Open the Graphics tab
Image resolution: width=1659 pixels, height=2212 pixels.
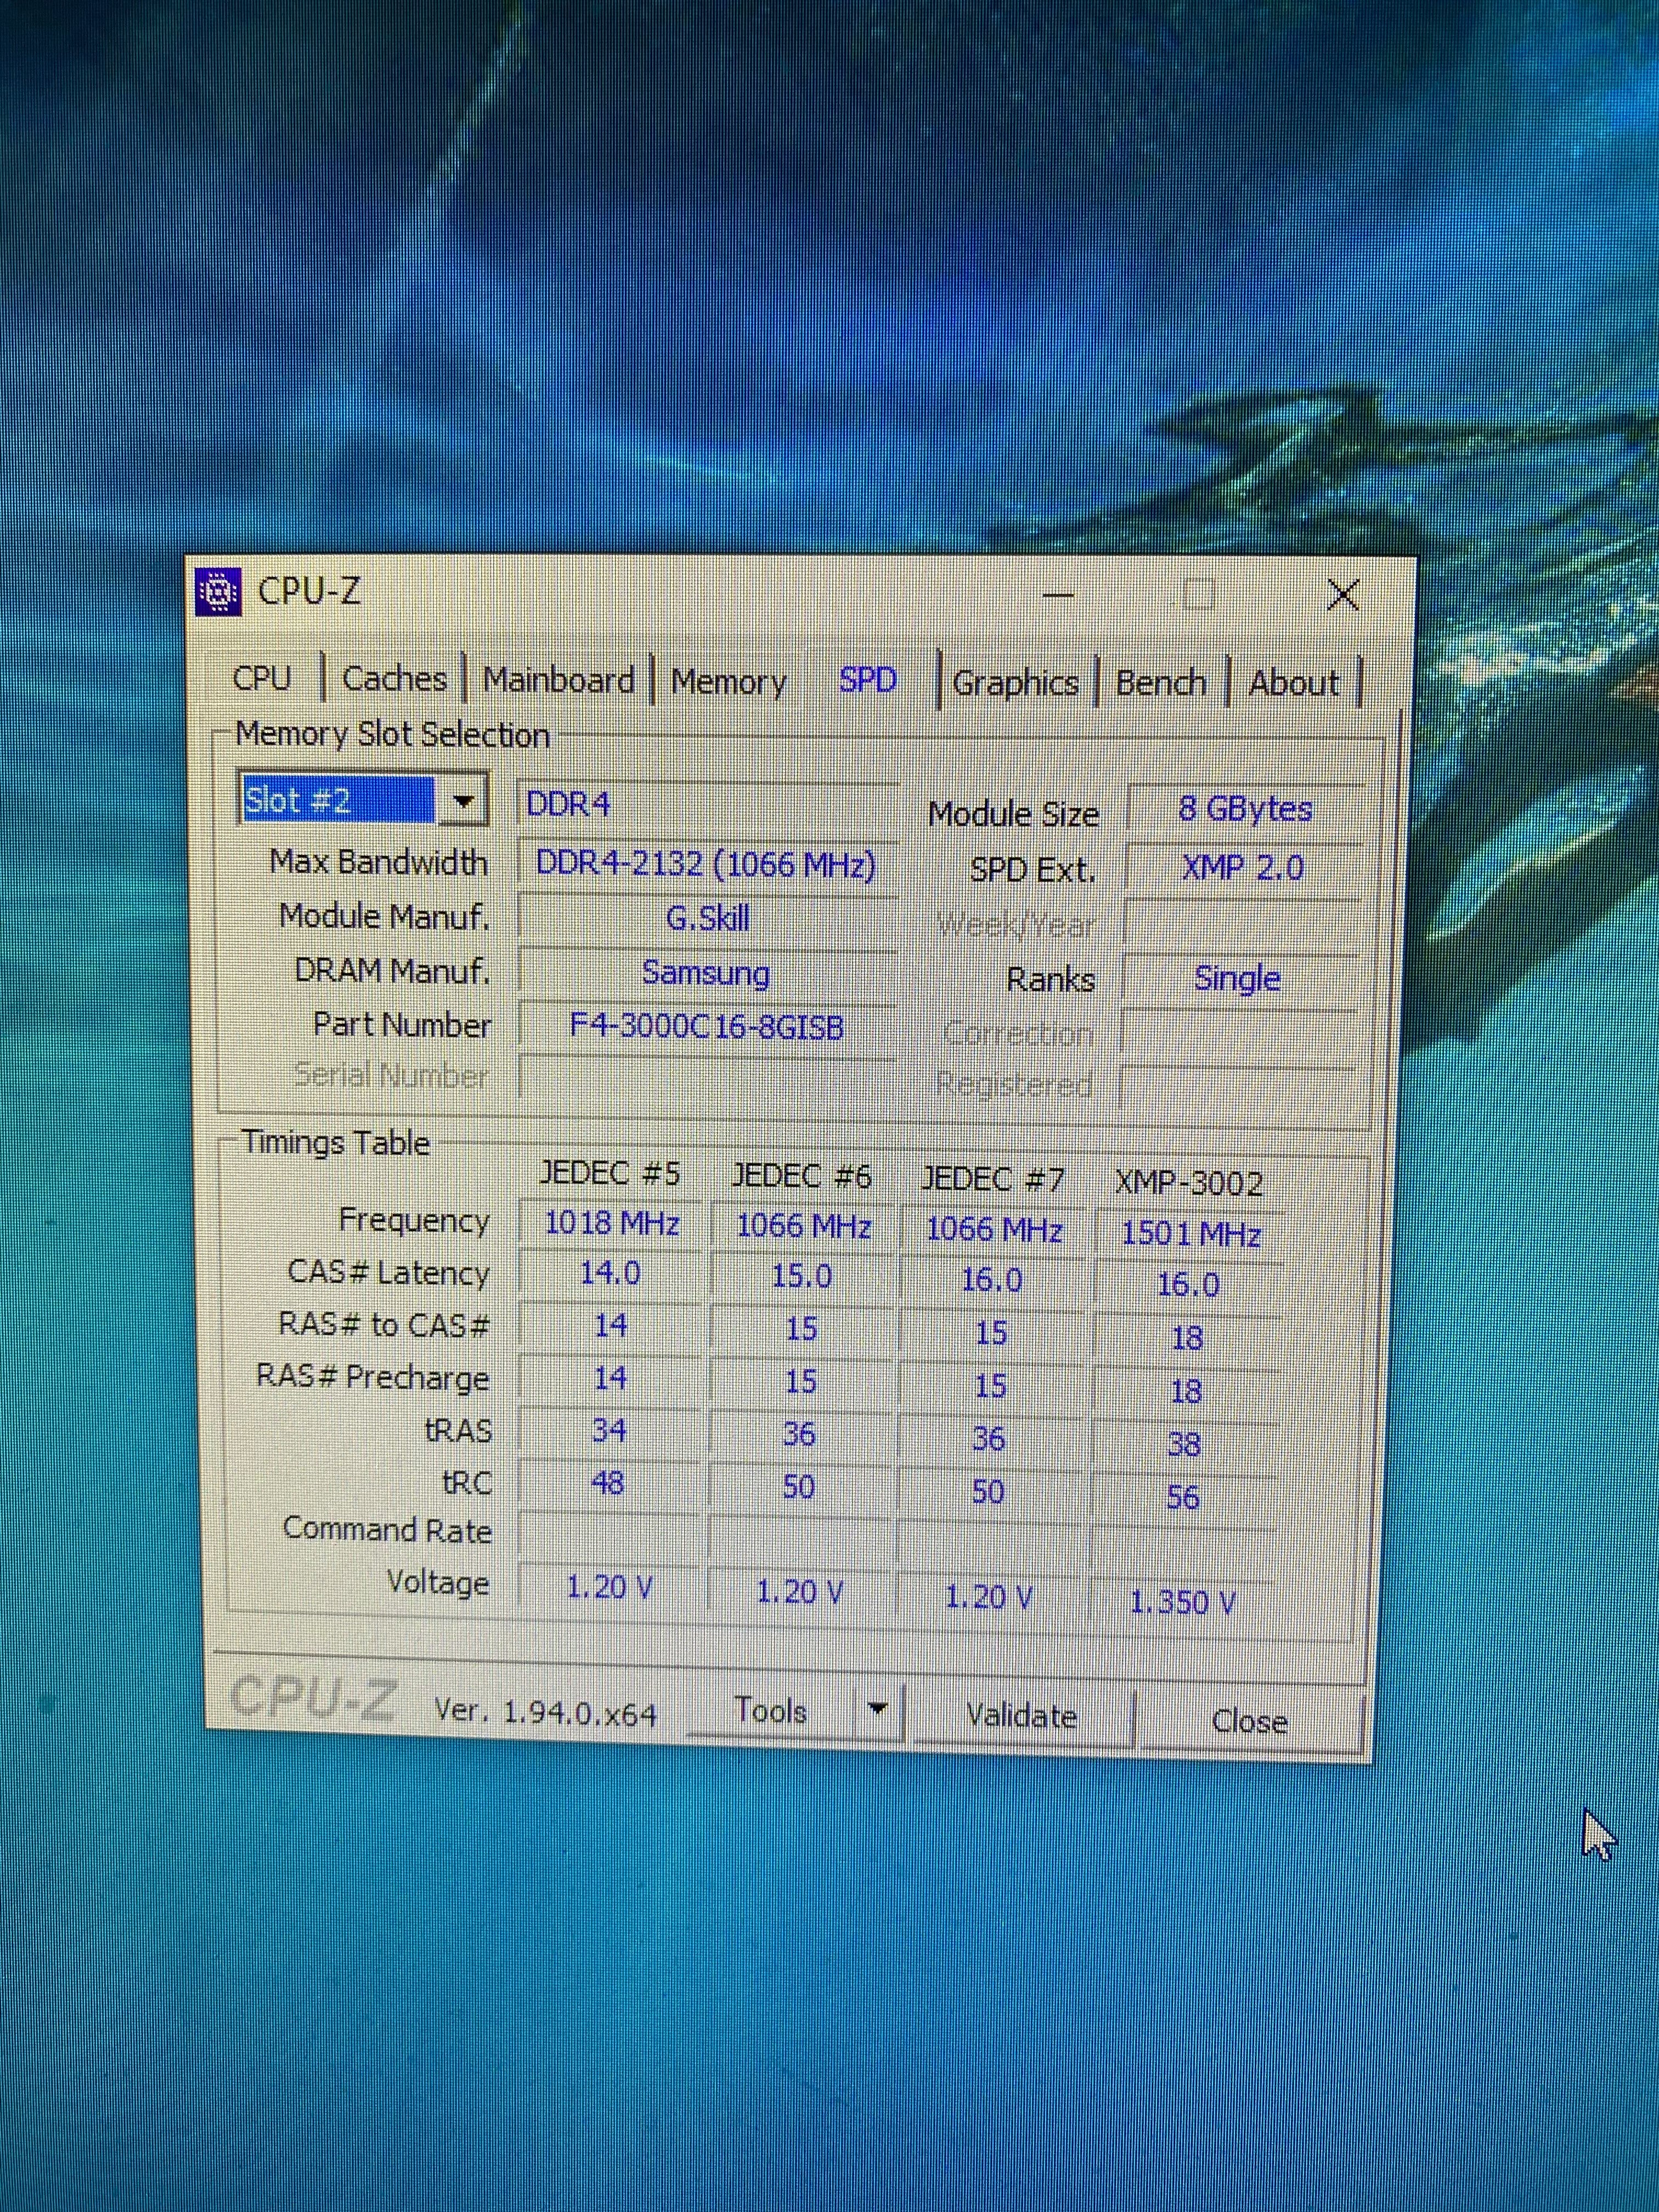point(1015,683)
